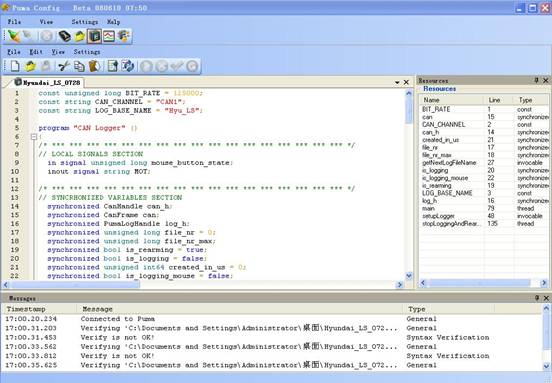The width and height of the screenshot is (552, 383).
Task: Click the green connect plug icon
Action: 14,36
